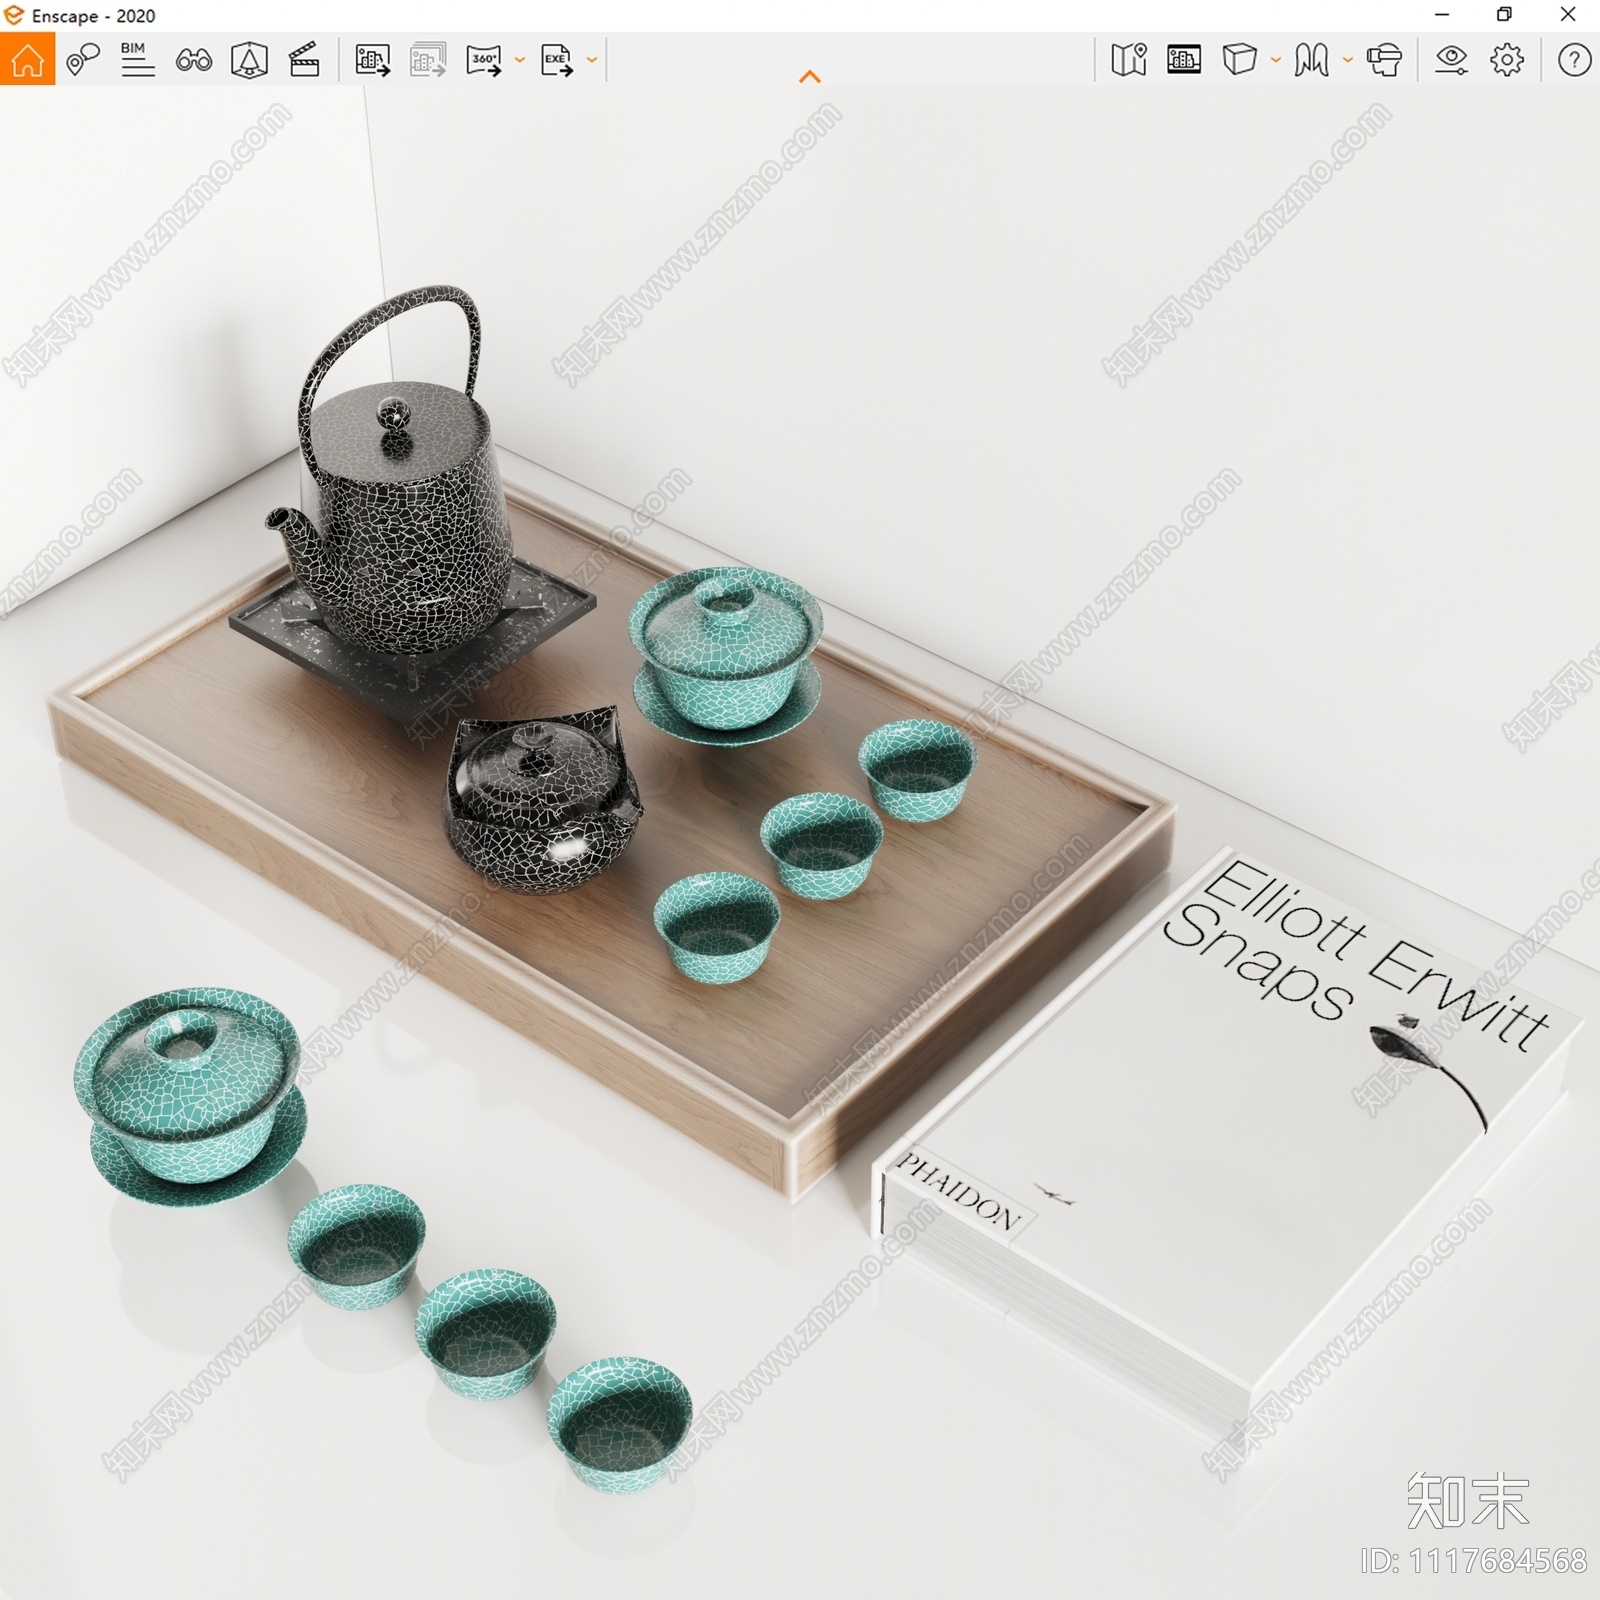Open Manage Views binoculars icon
The width and height of the screenshot is (1600, 1600).
click(193, 61)
